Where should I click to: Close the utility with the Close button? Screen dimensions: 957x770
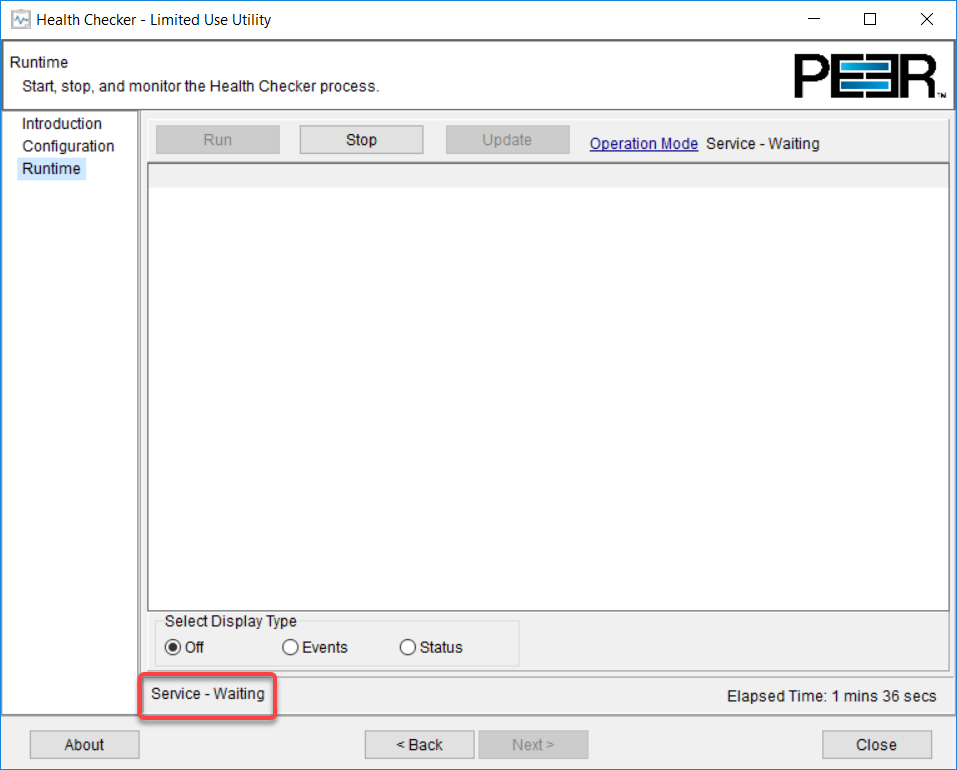tap(876, 744)
